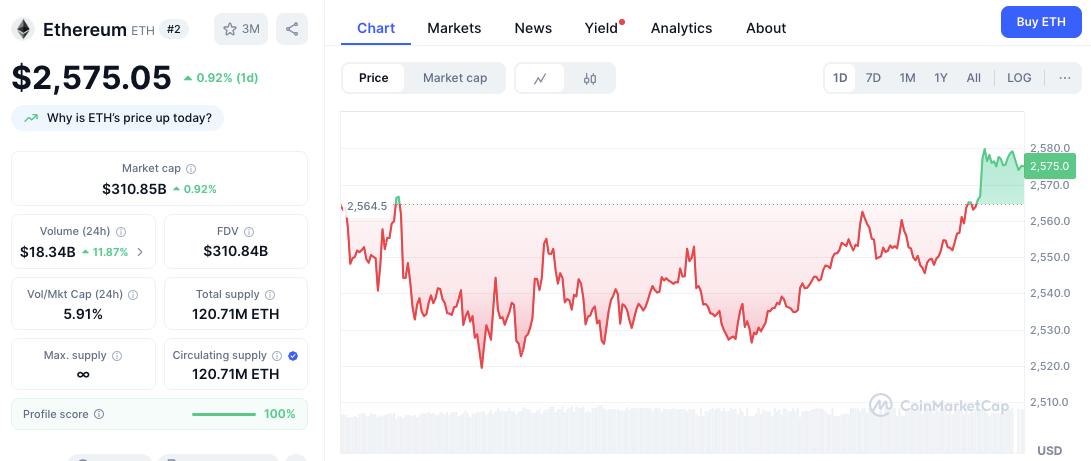The height and width of the screenshot is (461, 1091).
Task: Click the Profile score progress bar
Action: [223, 414]
